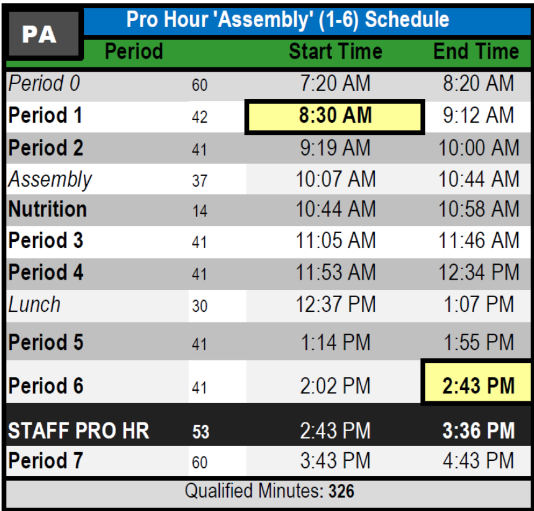Select the Lunch row label

tap(34, 305)
